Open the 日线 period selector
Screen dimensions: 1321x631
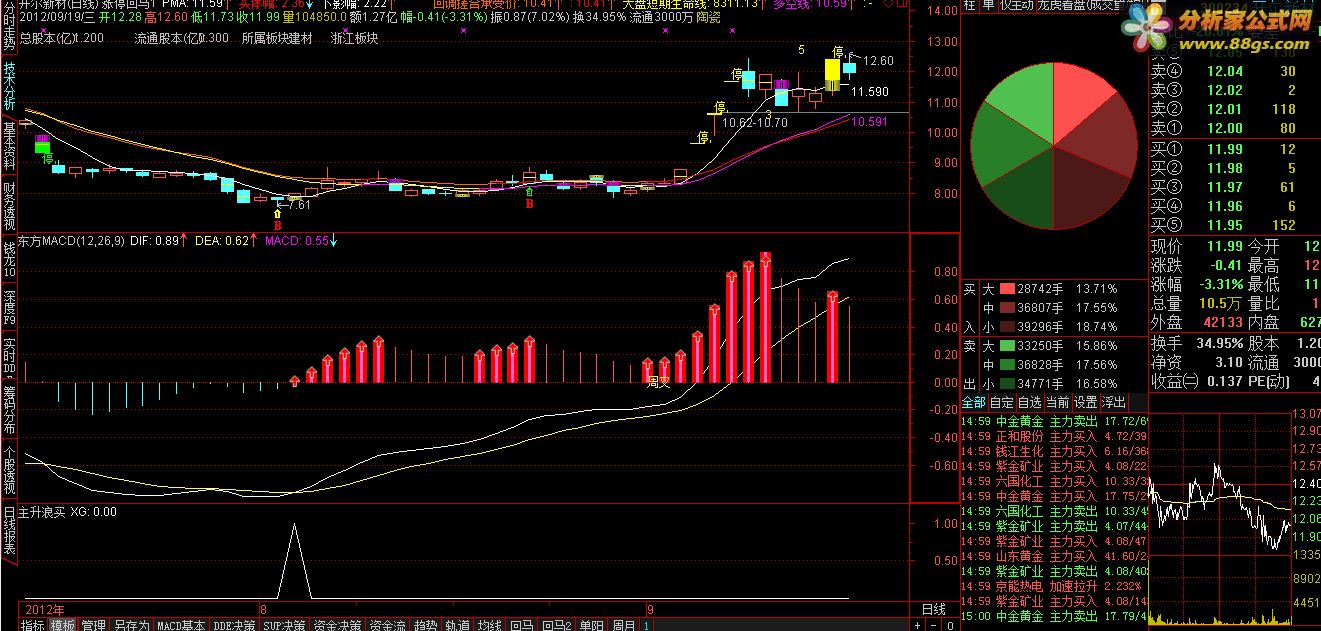tap(933, 609)
